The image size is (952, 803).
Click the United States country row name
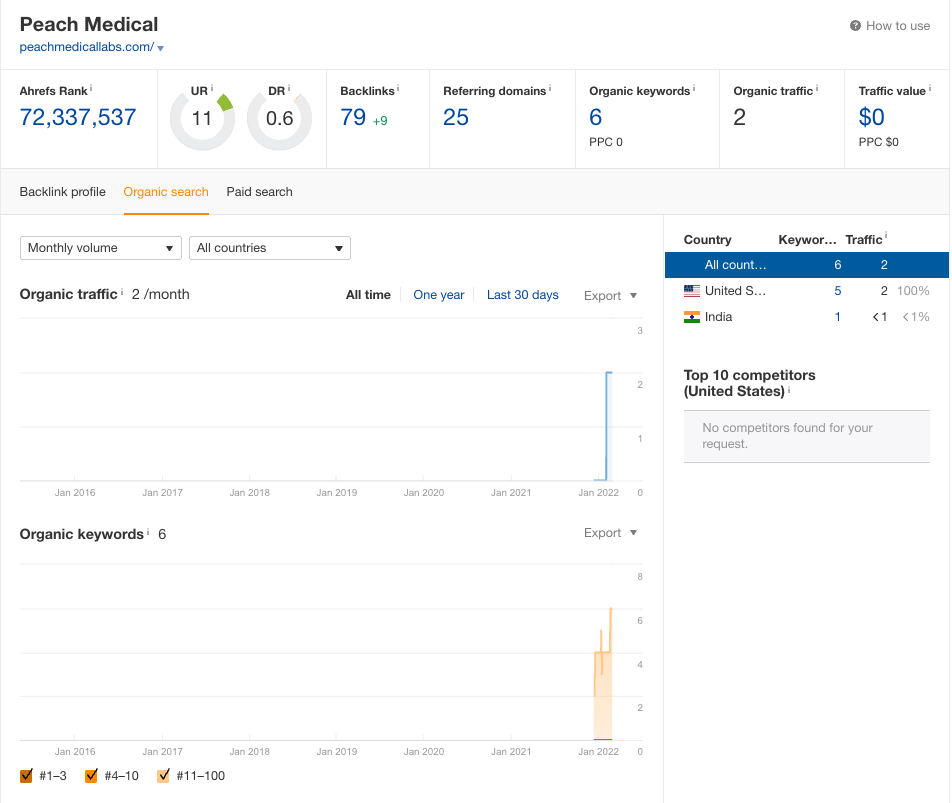tap(735, 291)
